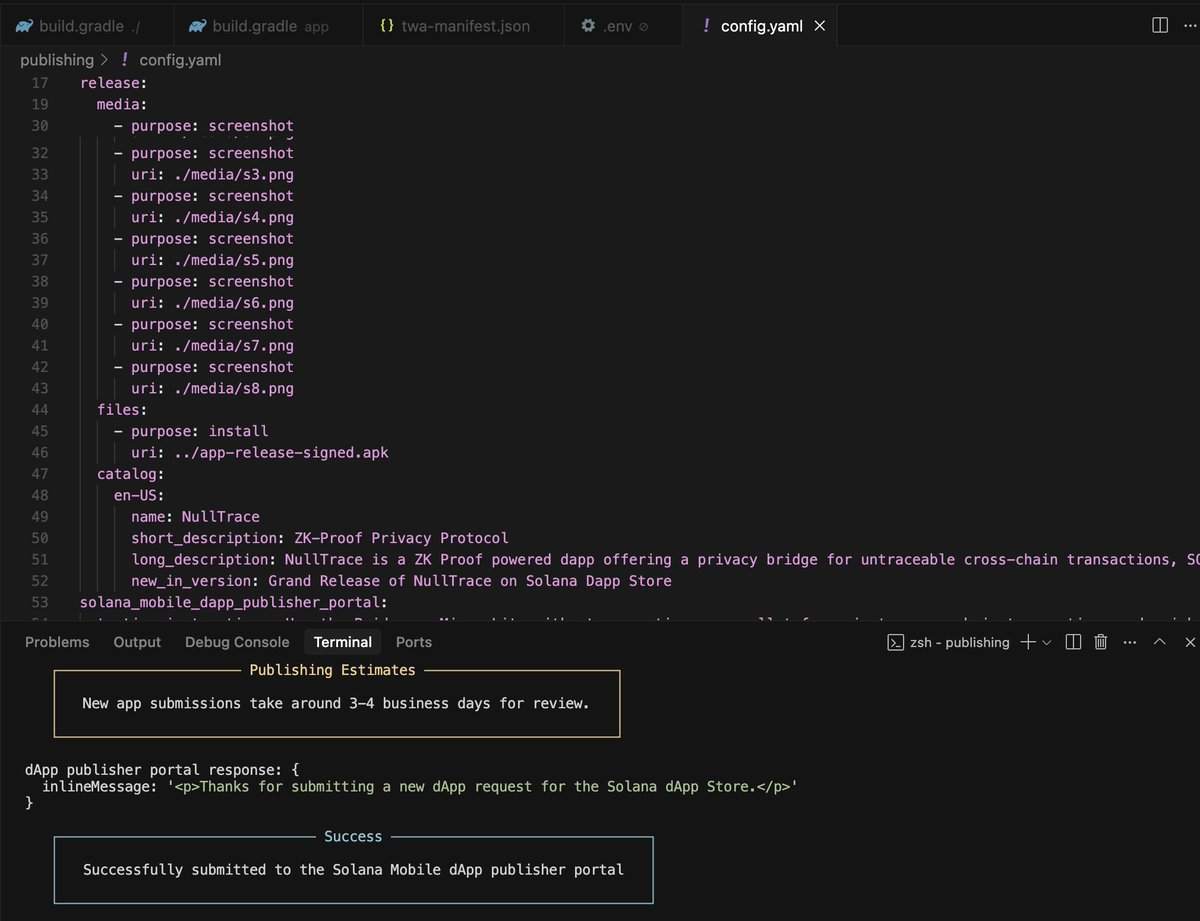Viewport: 1200px width, 921px height.
Task: Split the editor to the right
Action: (1160, 25)
